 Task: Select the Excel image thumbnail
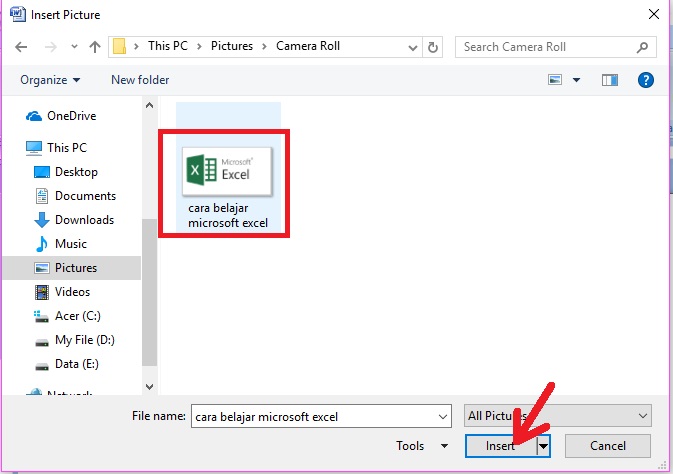pyautogui.click(x=227, y=172)
